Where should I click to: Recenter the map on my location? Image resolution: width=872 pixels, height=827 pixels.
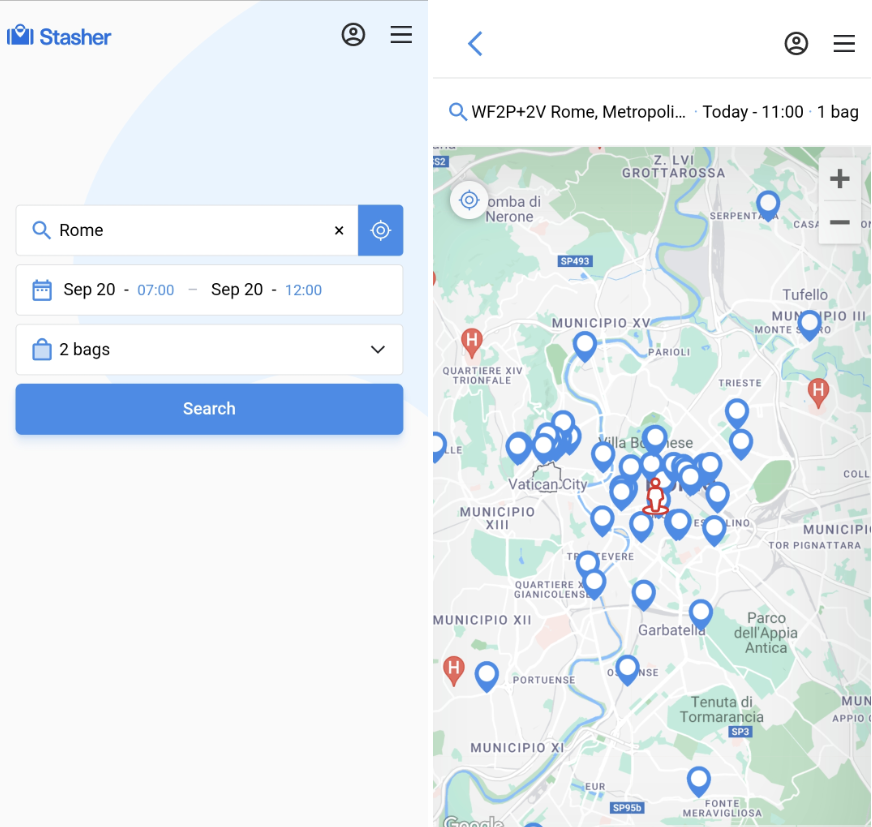(x=469, y=200)
